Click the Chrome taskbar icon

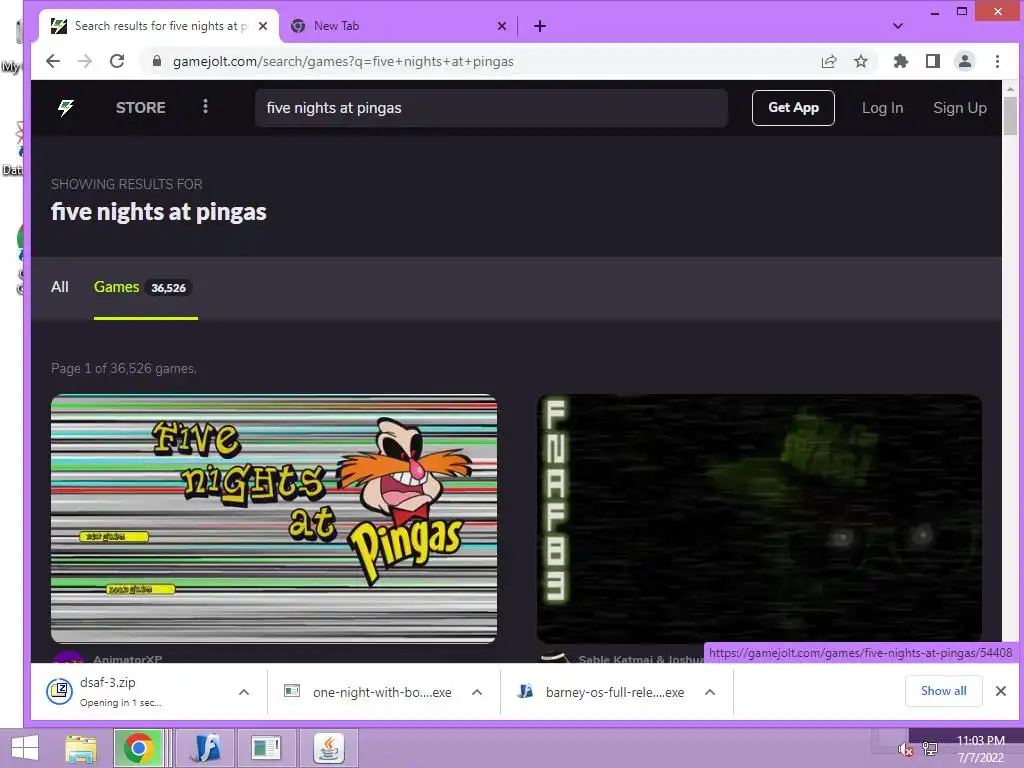[138, 748]
